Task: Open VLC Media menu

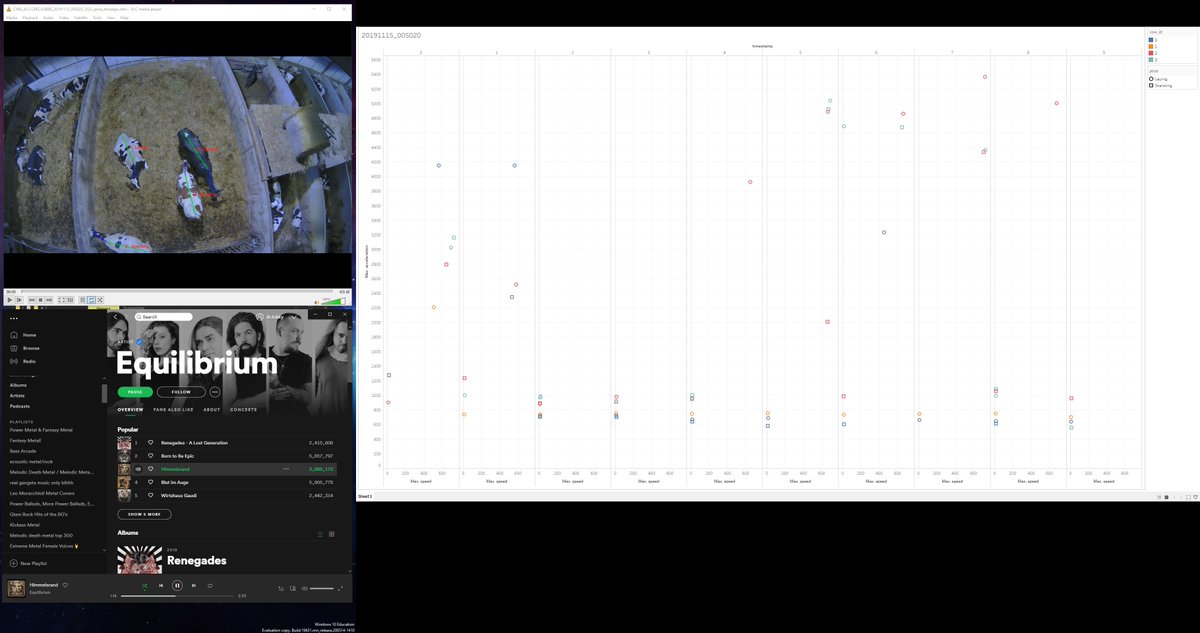Action: coord(12,17)
